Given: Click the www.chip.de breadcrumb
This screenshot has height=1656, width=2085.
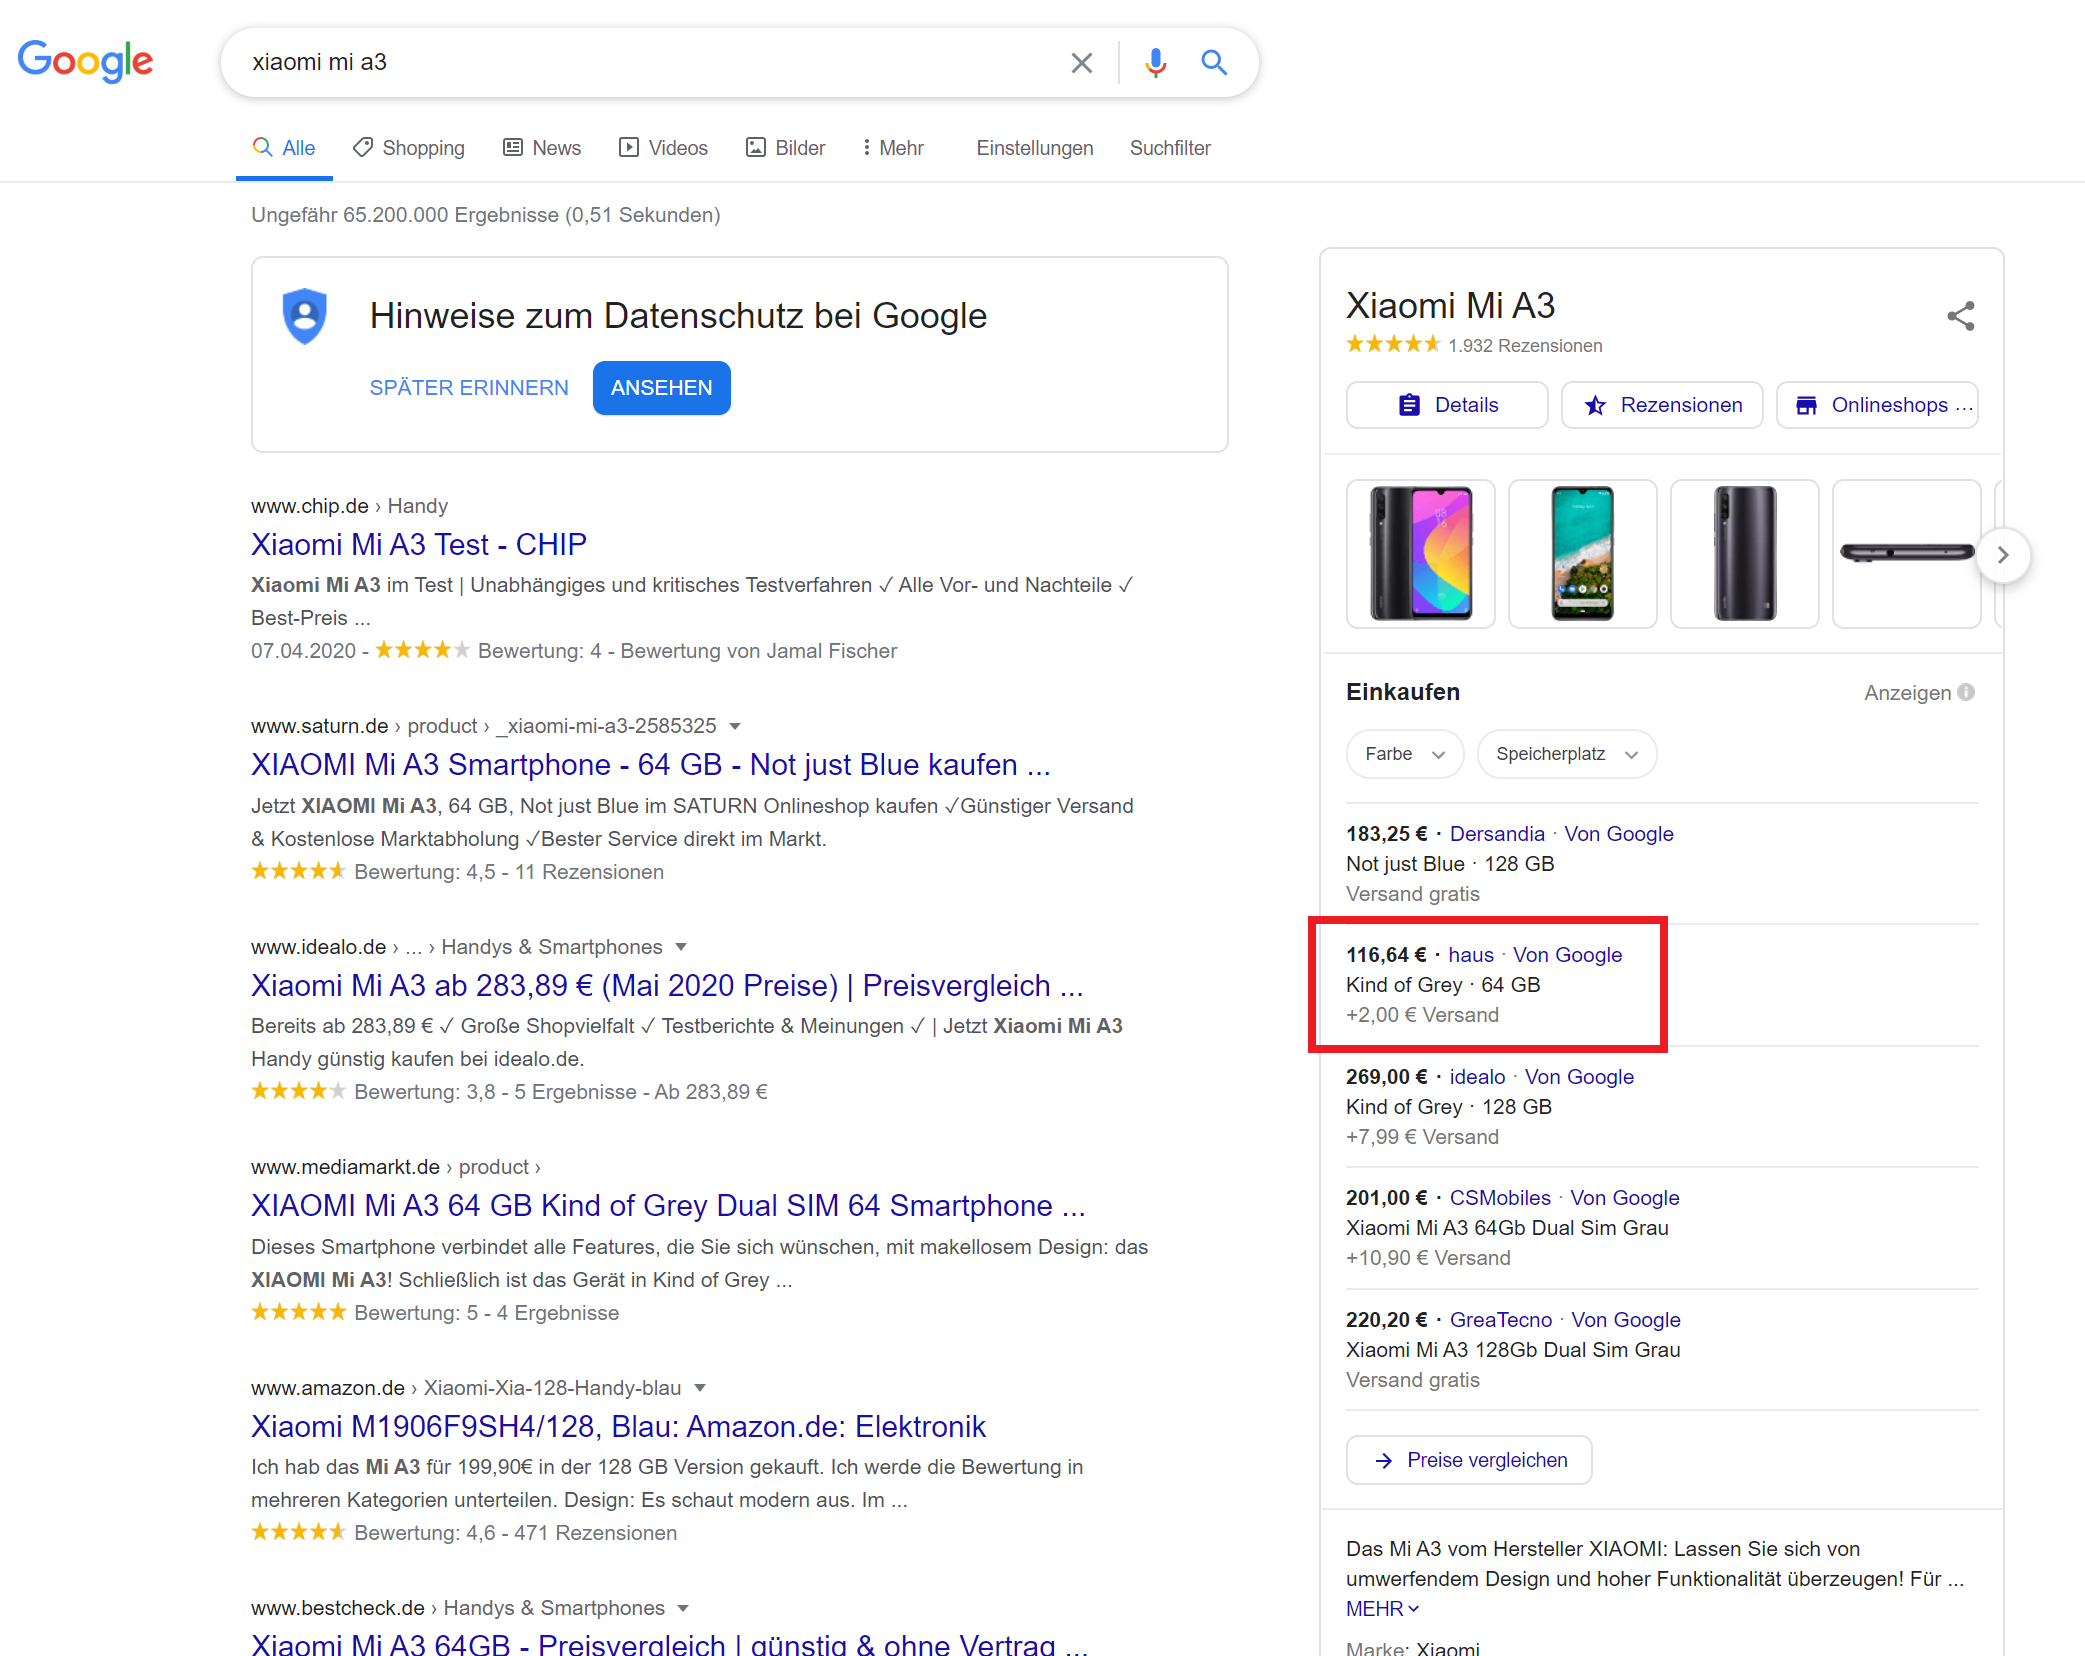Looking at the screenshot, I should (x=310, y=506).
